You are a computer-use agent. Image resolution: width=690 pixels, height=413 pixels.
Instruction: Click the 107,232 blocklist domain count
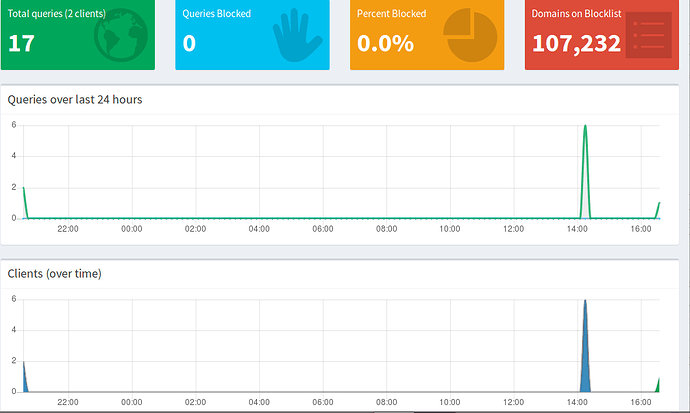click(x=576, y=43)
